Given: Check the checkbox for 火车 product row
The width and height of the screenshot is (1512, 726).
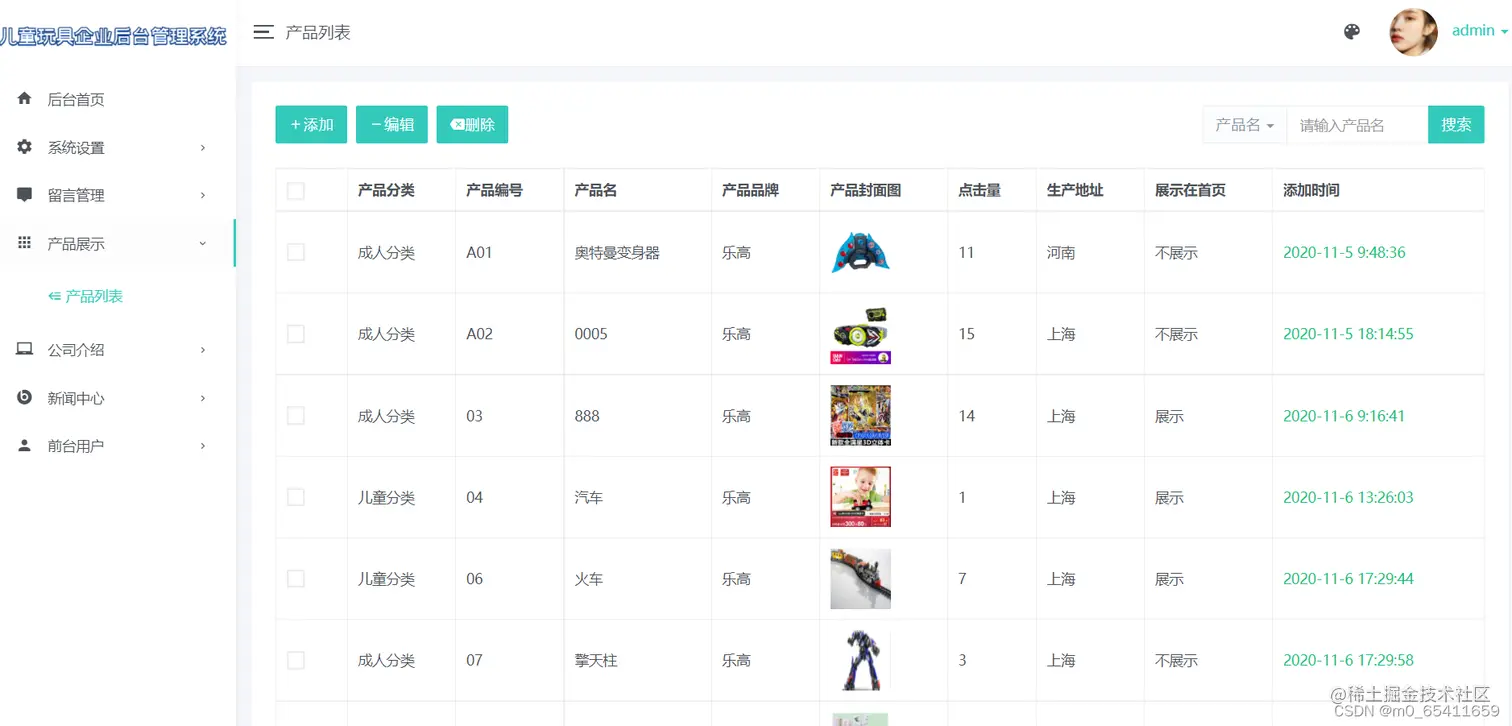Looking at the screenshot, I should [295, 578].
